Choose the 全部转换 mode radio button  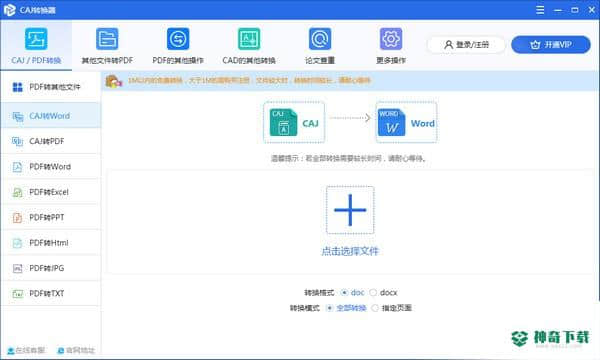point(329,308)
